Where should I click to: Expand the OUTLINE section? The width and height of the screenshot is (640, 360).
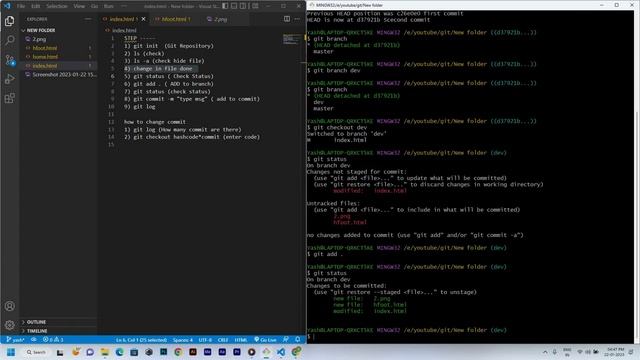pos(58,322)
